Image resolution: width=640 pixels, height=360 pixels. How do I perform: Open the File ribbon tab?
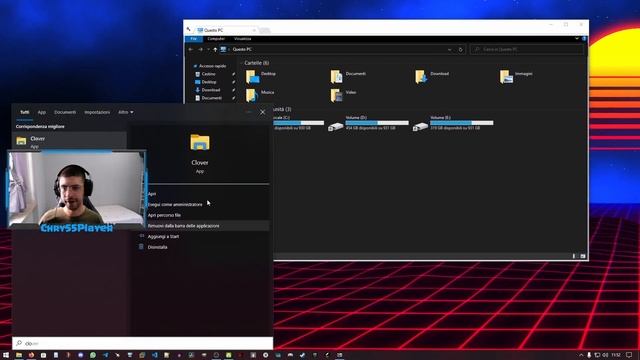coord(194,39)
